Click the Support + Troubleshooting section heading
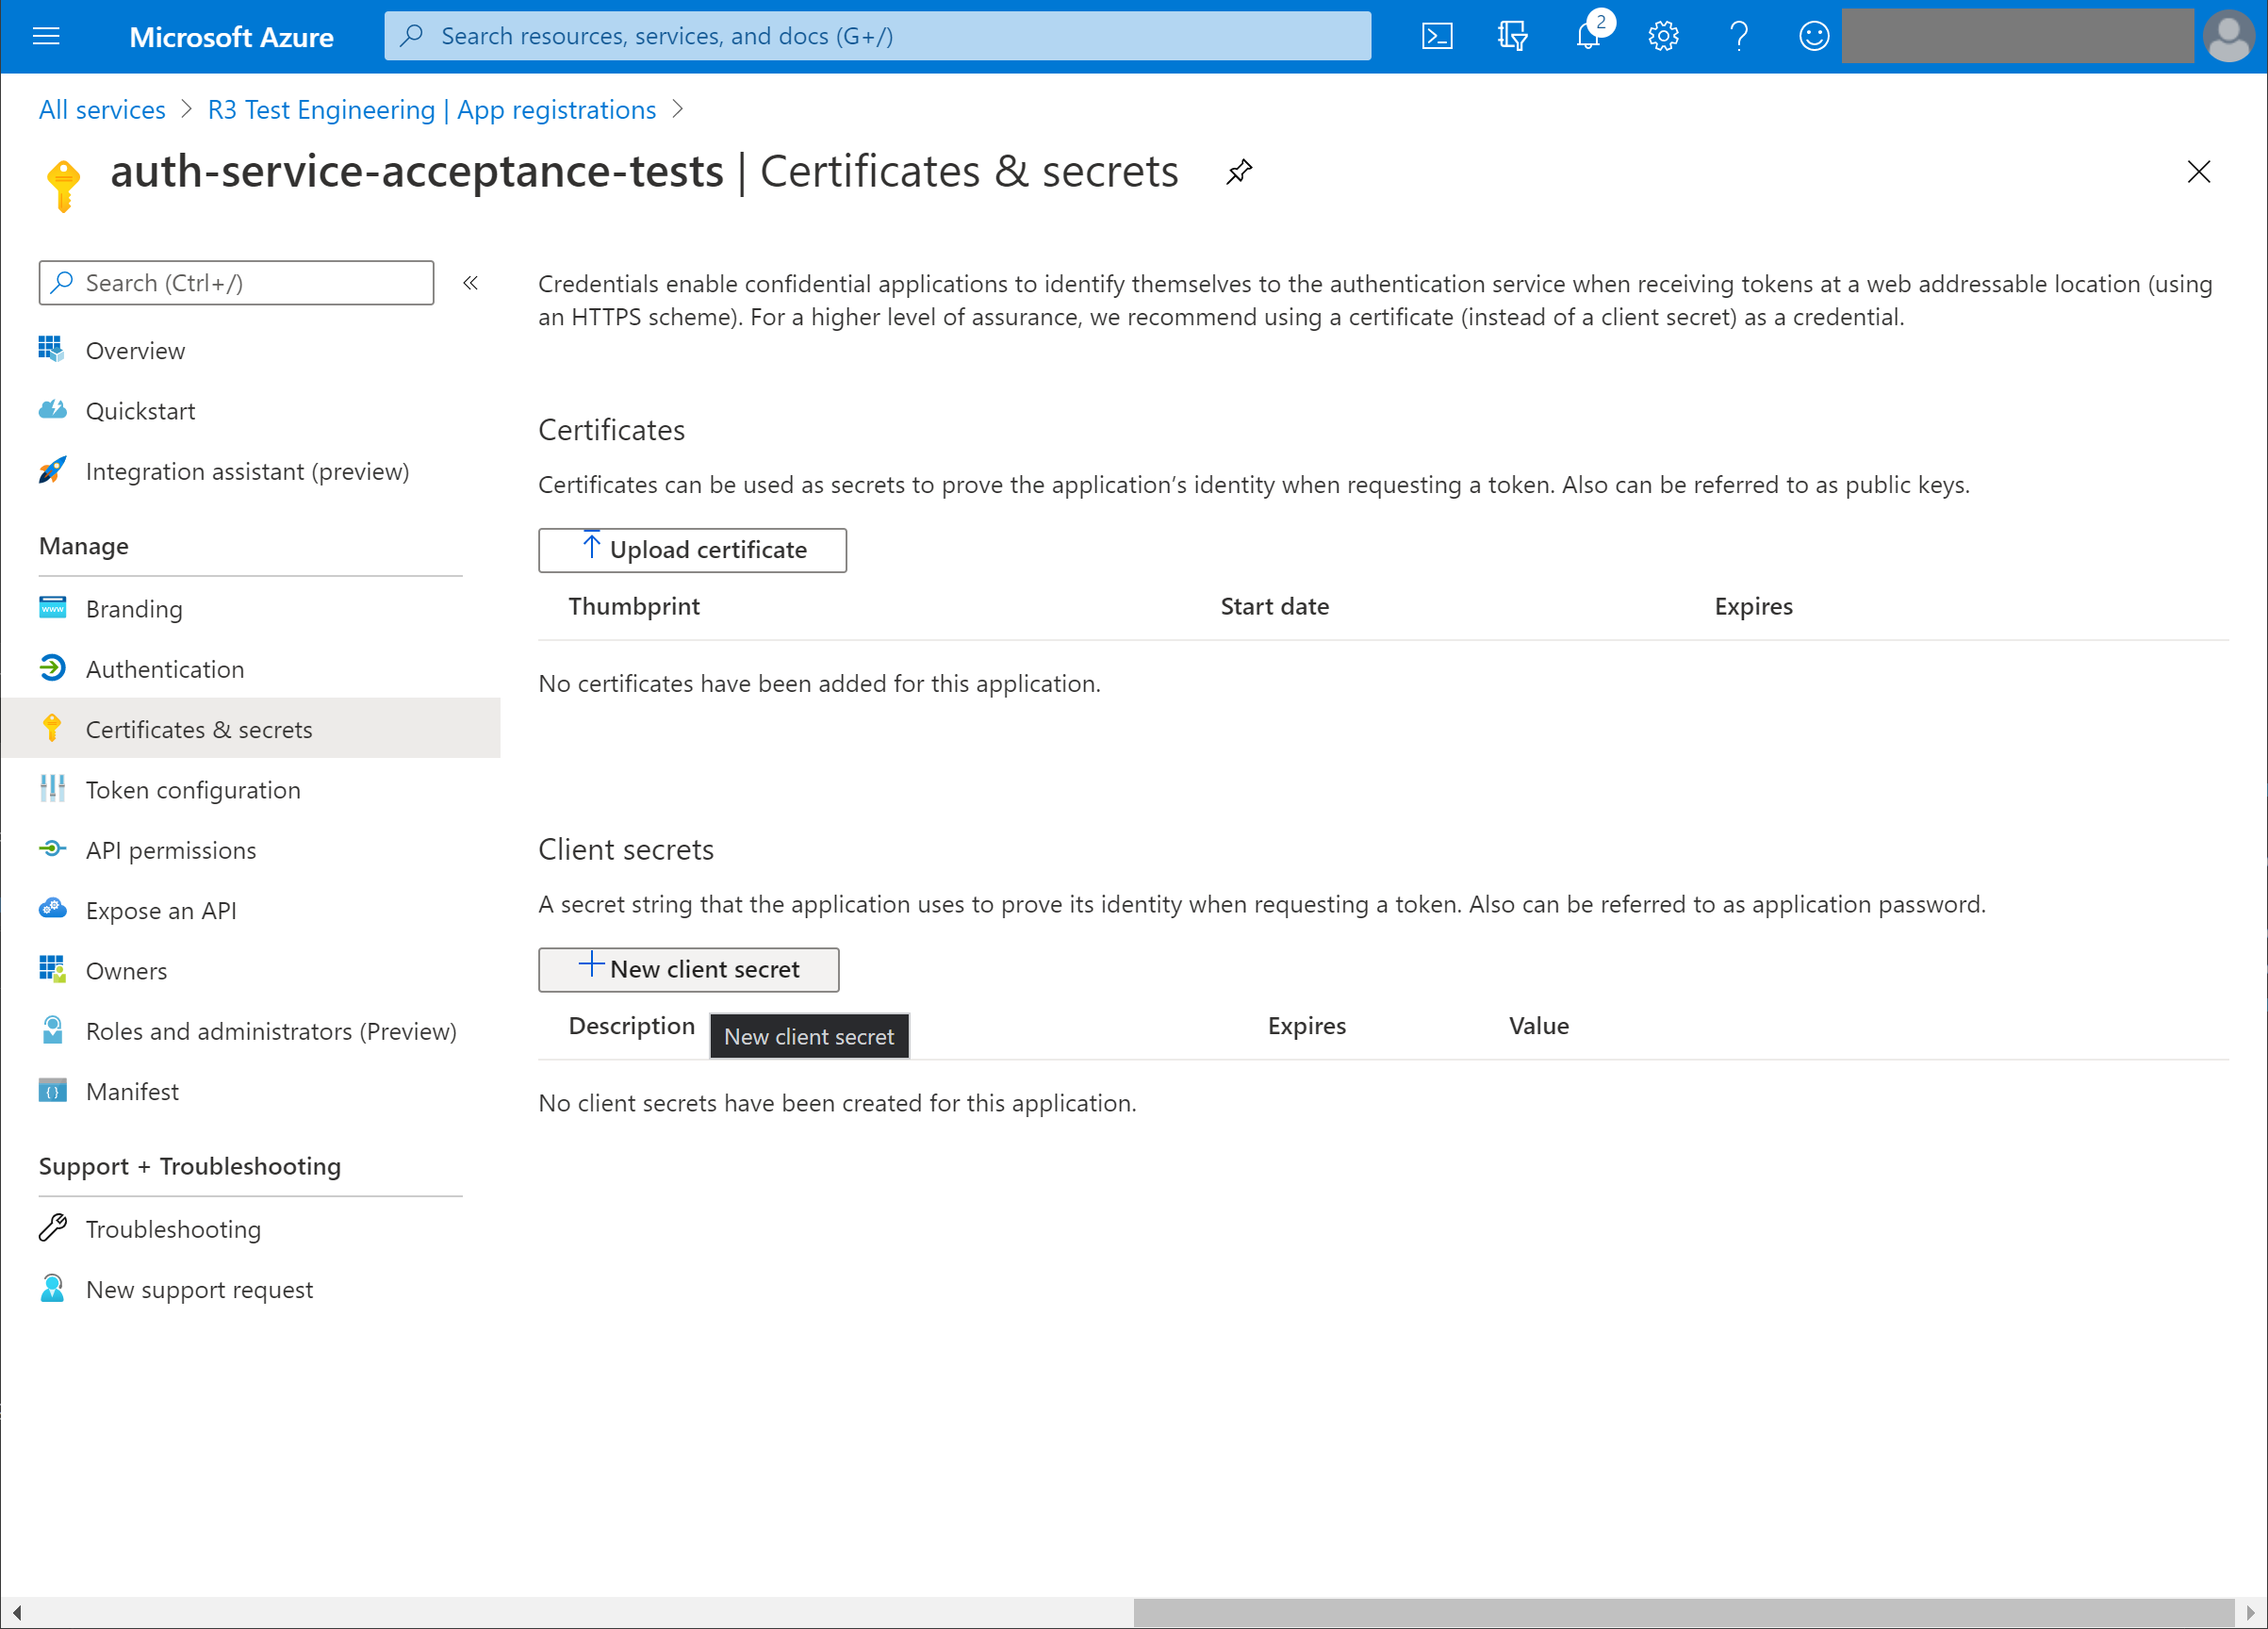 pos(190,1166)
